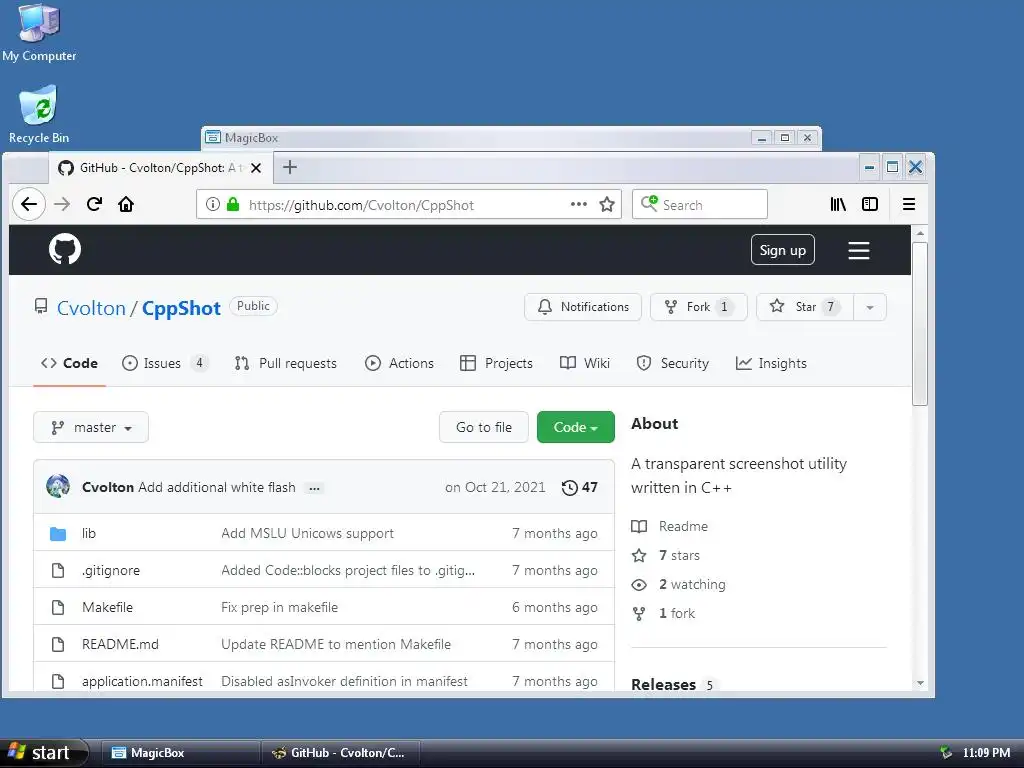Image resolution: width=1024 pixels, height=768 pixels.
Task: Click the green padlock security icon
Action: point(232,204)
